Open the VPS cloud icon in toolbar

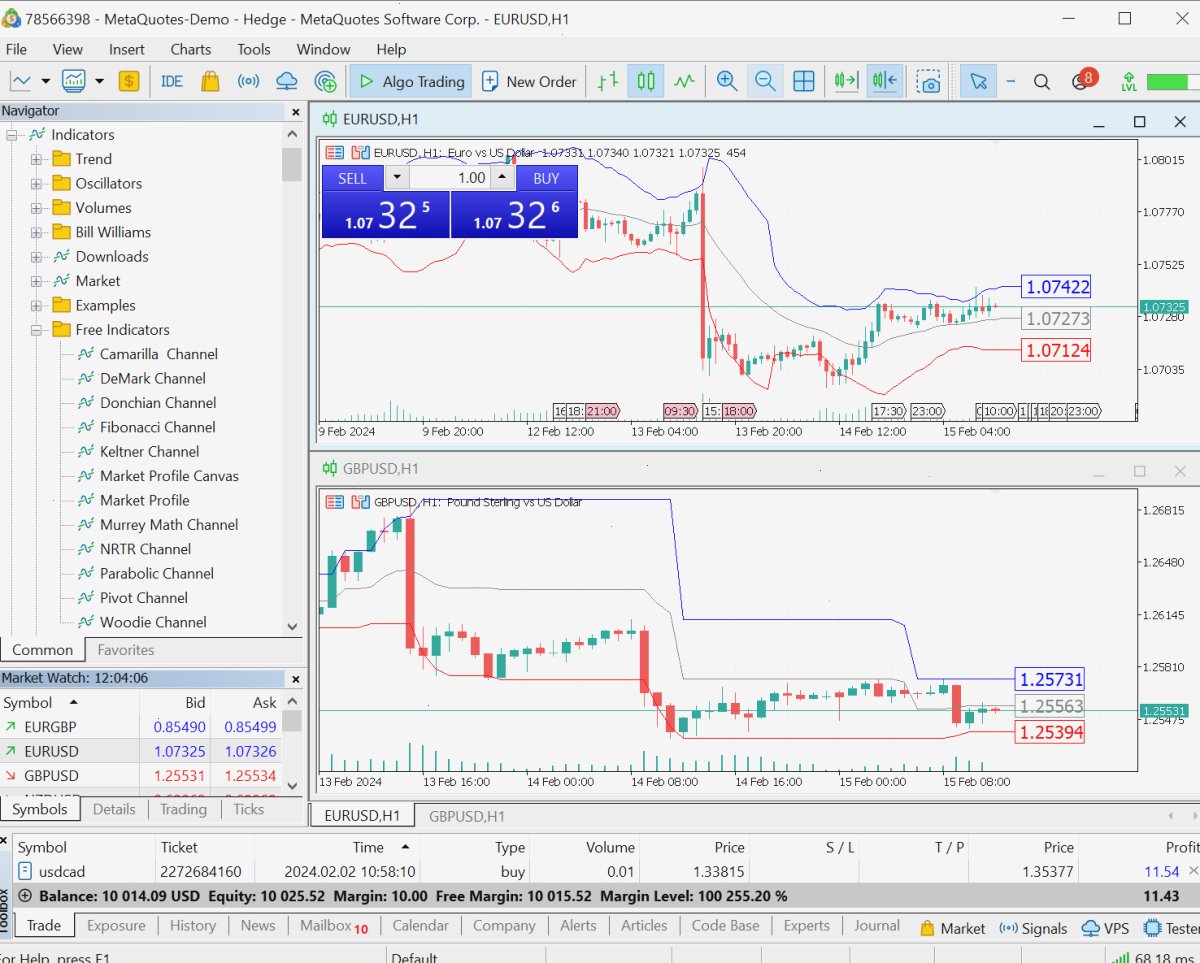coord(287,81)
